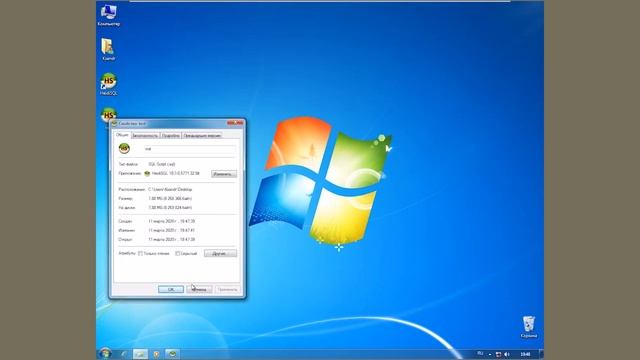Toggle the Скрытый checkbox
This screenshot has height=360, width=640.
pyautogui.click(x=178, y=253)
